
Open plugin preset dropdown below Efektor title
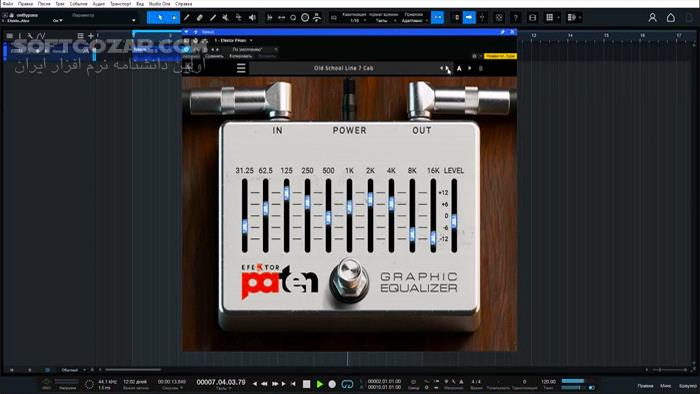click(254, 50)
